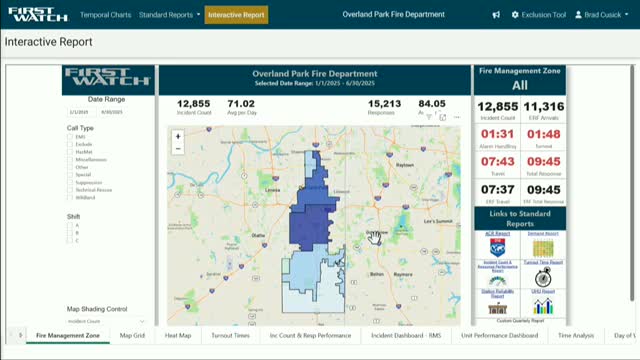Open the Station Reliability Report link
Viewport: 640px width, 360px height.
coord(497,293)
